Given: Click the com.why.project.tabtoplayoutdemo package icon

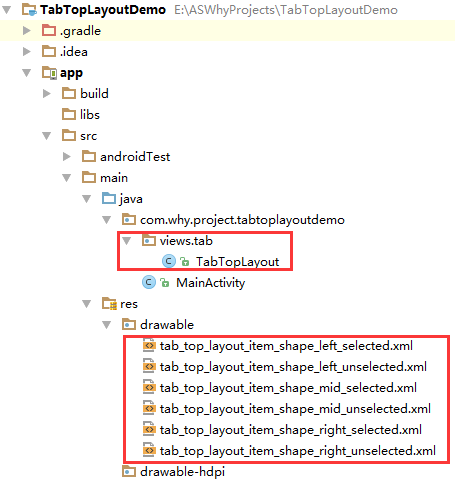Looking at the screenshot, I should (x=129, y=219).
